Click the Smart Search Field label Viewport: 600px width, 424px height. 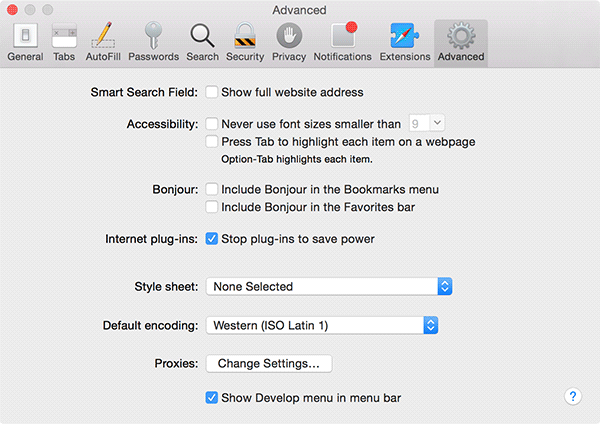144,92
